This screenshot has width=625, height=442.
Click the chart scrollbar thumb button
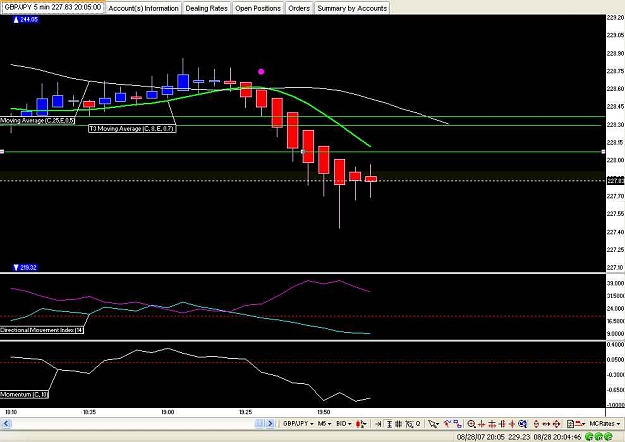(259, 424)
